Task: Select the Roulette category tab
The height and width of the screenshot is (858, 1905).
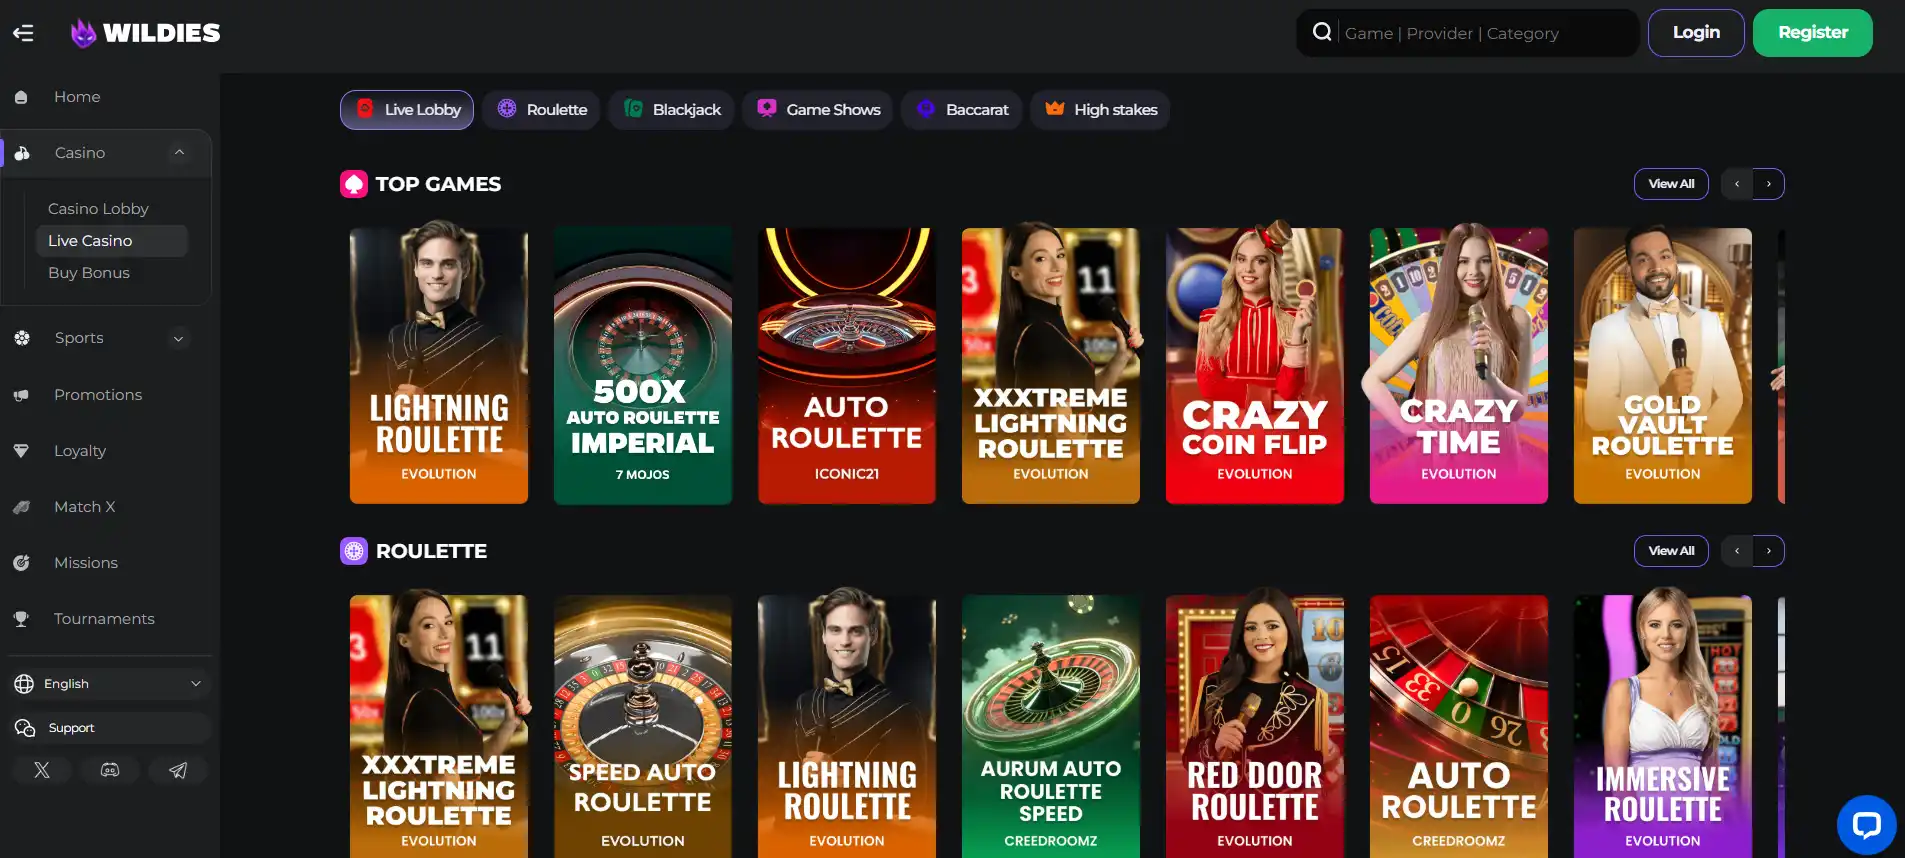Action: [x=541, y=110]
